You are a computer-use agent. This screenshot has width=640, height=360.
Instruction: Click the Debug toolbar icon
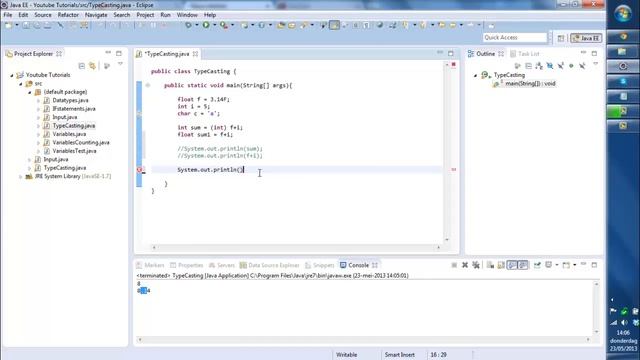[x=188, y=25]
